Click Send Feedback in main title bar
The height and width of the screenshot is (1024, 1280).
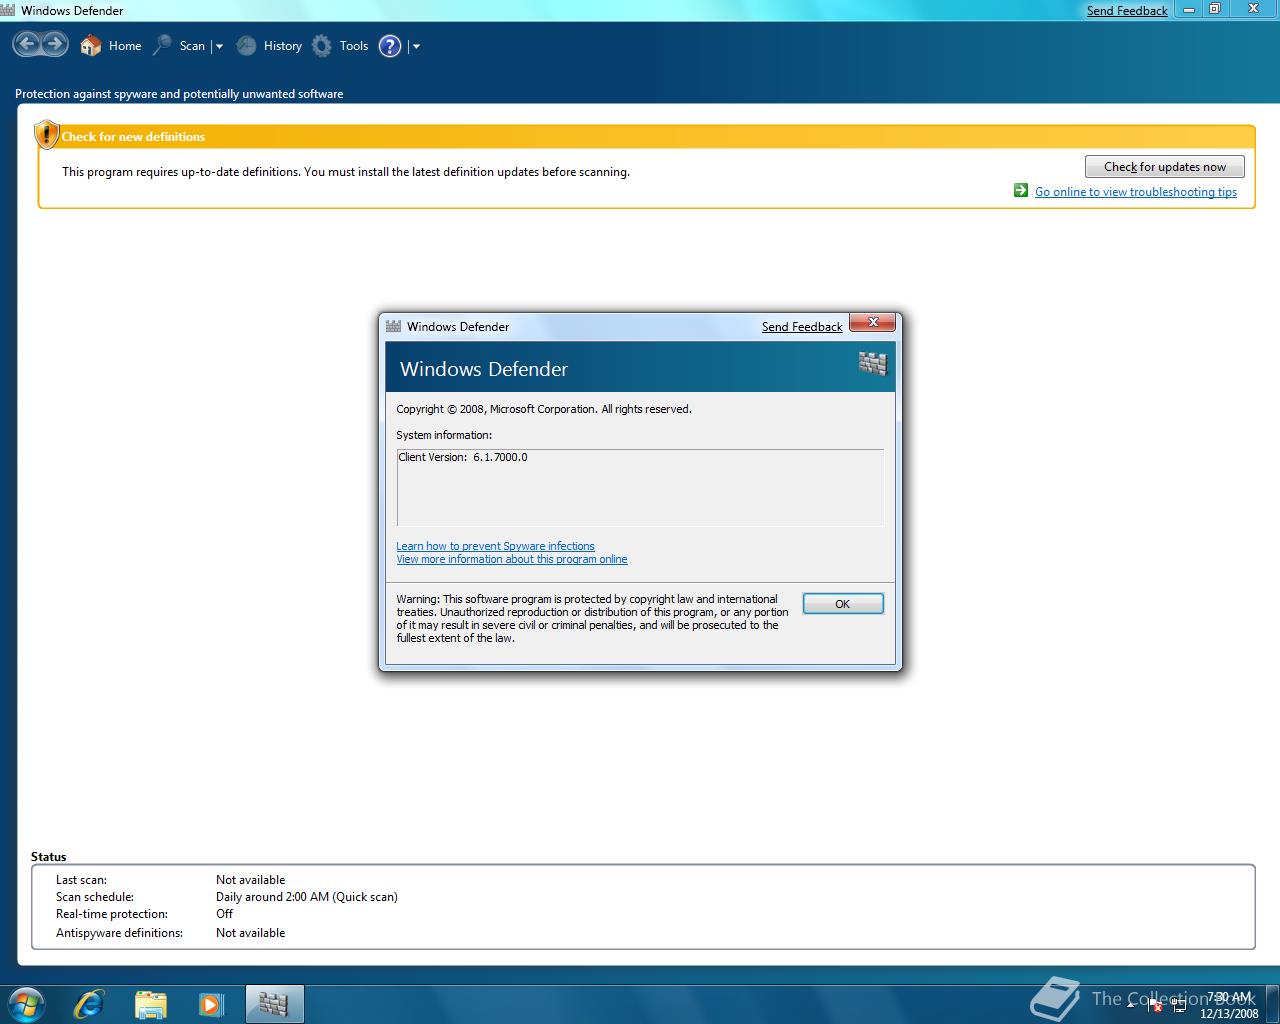pos(1127,11)
